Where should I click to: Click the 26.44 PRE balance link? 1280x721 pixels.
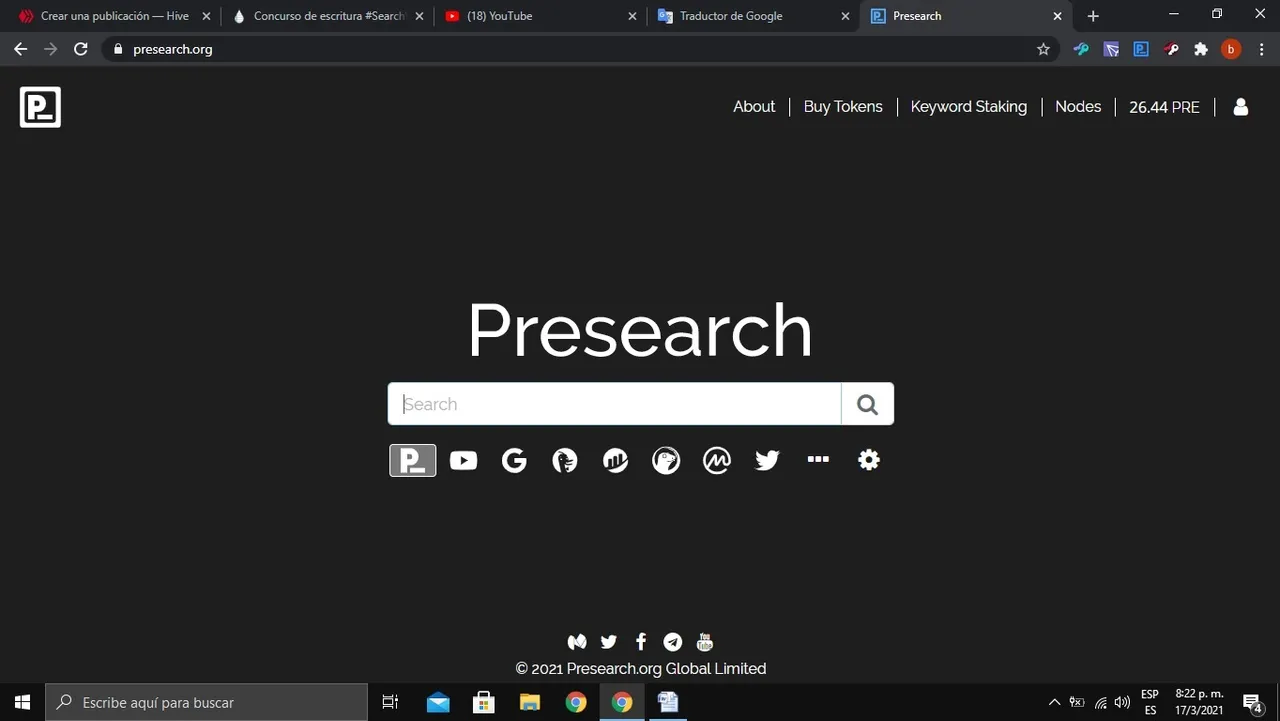pyautogui.click(x=1164, y=107)
